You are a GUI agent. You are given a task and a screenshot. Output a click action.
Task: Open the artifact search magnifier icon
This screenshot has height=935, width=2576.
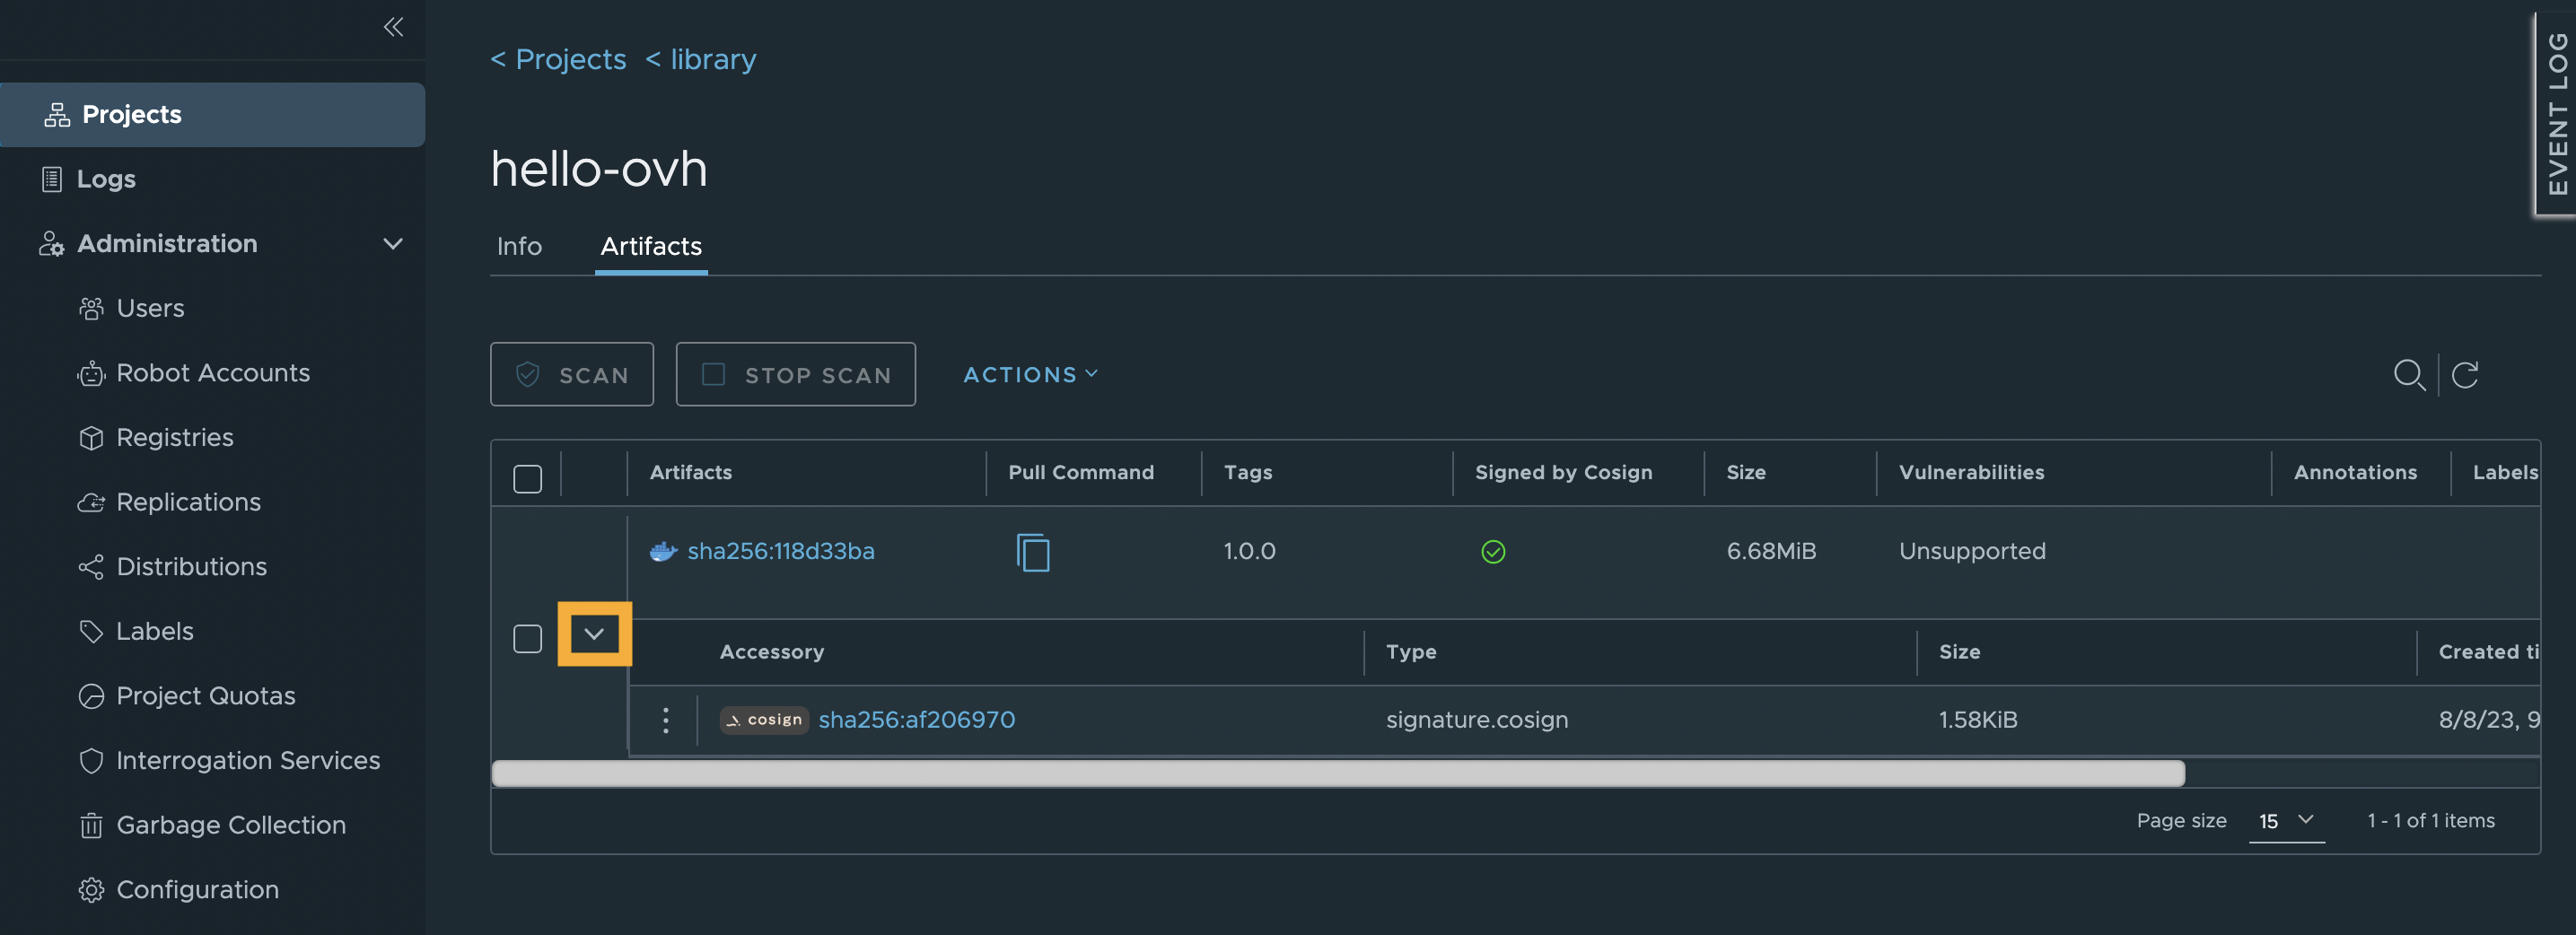pyautogui.click(x=2409, y=375)
